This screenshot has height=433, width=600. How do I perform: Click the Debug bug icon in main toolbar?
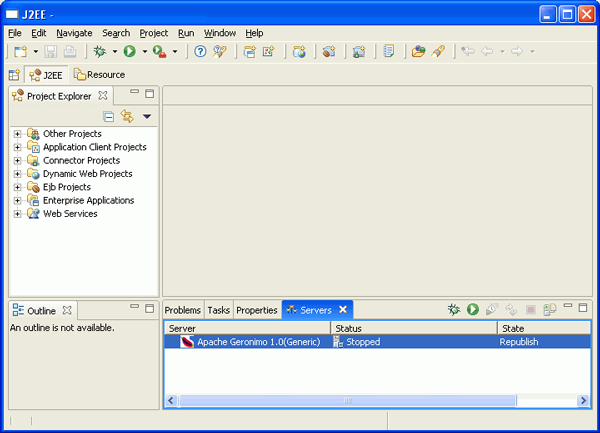coord(100,51)
